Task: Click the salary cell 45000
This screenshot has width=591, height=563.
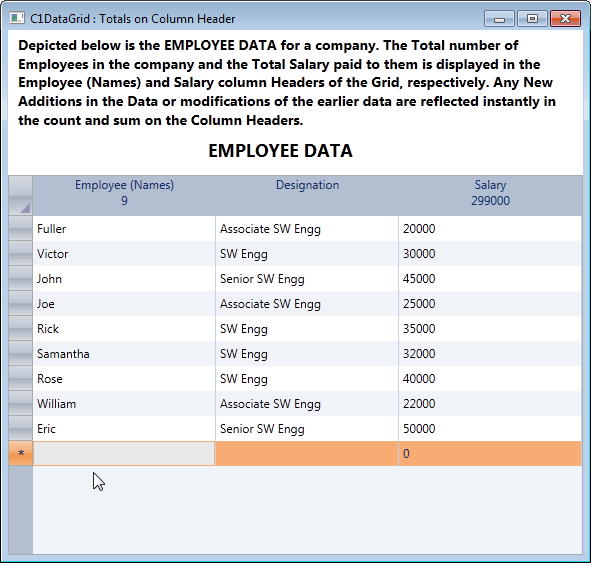Action: click(x=490, y=278)
